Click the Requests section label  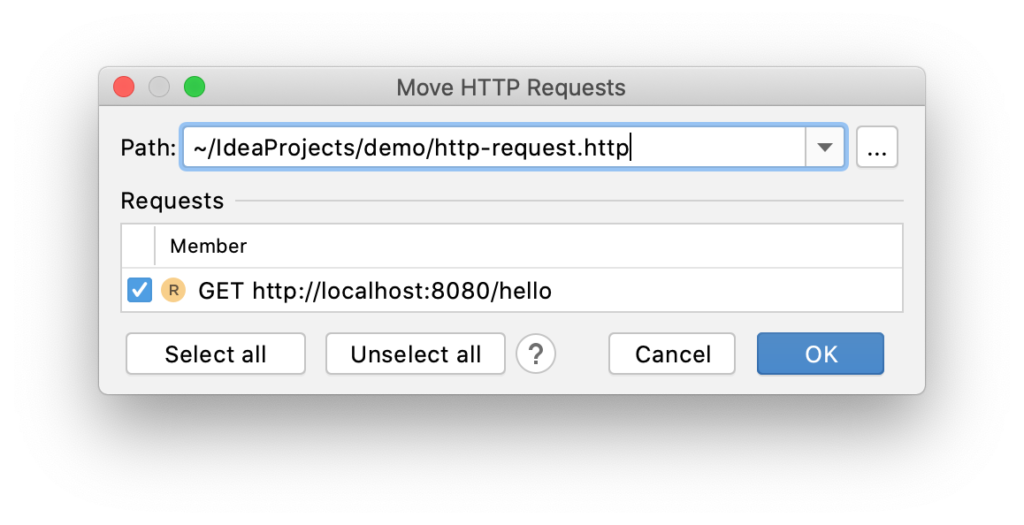(x=172, y=200)
